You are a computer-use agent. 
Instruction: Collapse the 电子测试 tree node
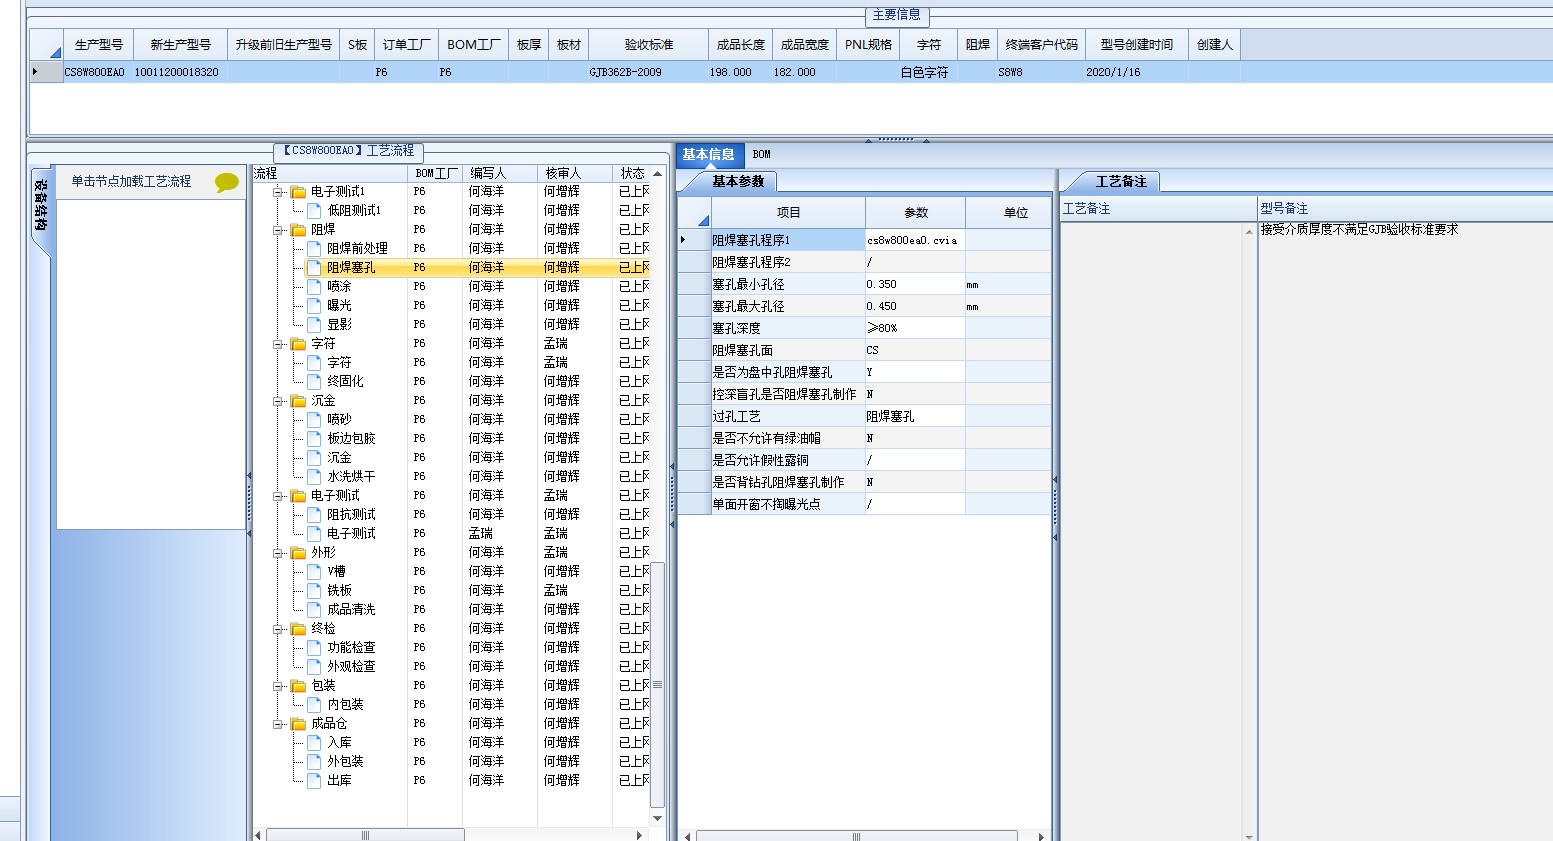coord(280,496)
